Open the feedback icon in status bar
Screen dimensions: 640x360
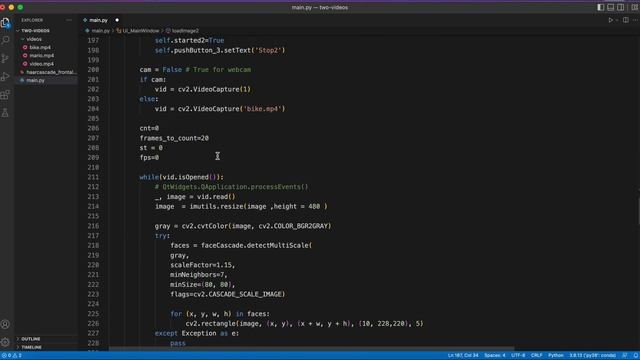coord(624,356)
